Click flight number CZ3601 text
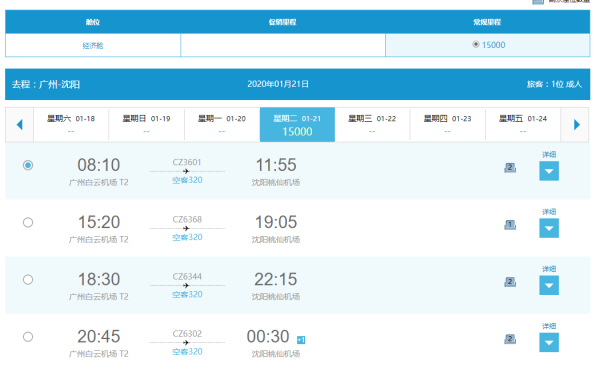 pos(187,162)
